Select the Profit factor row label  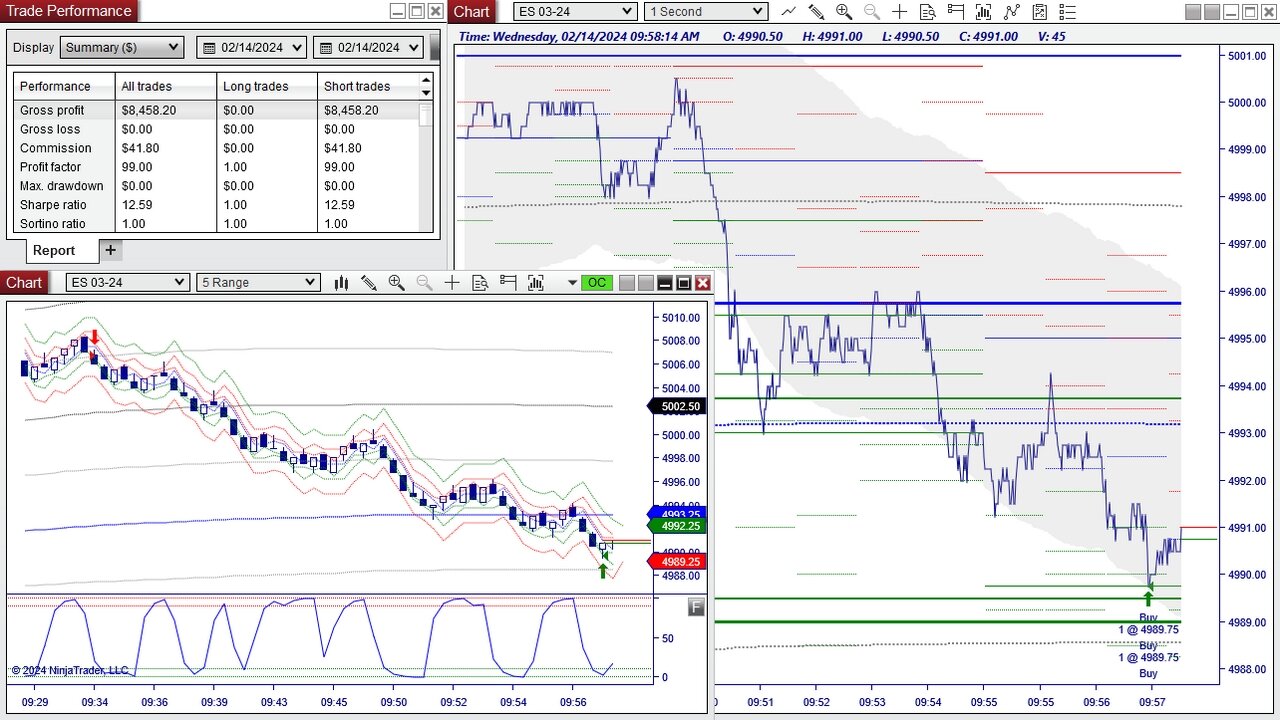click(x=50, y=167)
